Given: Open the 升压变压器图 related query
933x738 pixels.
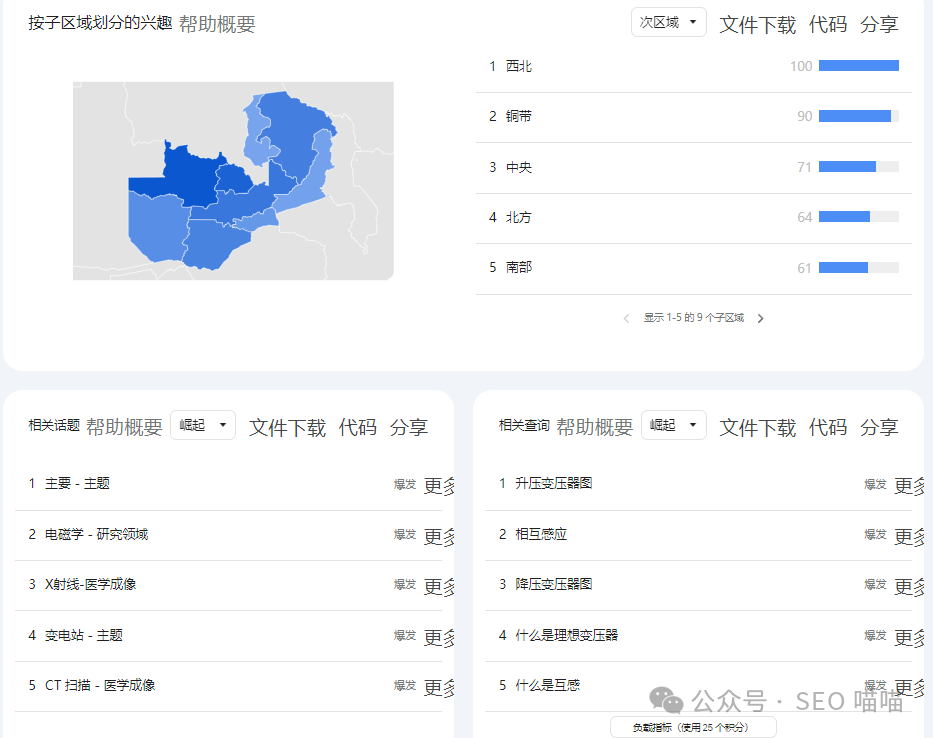Looking at the screenshot, I should (553, 484).
